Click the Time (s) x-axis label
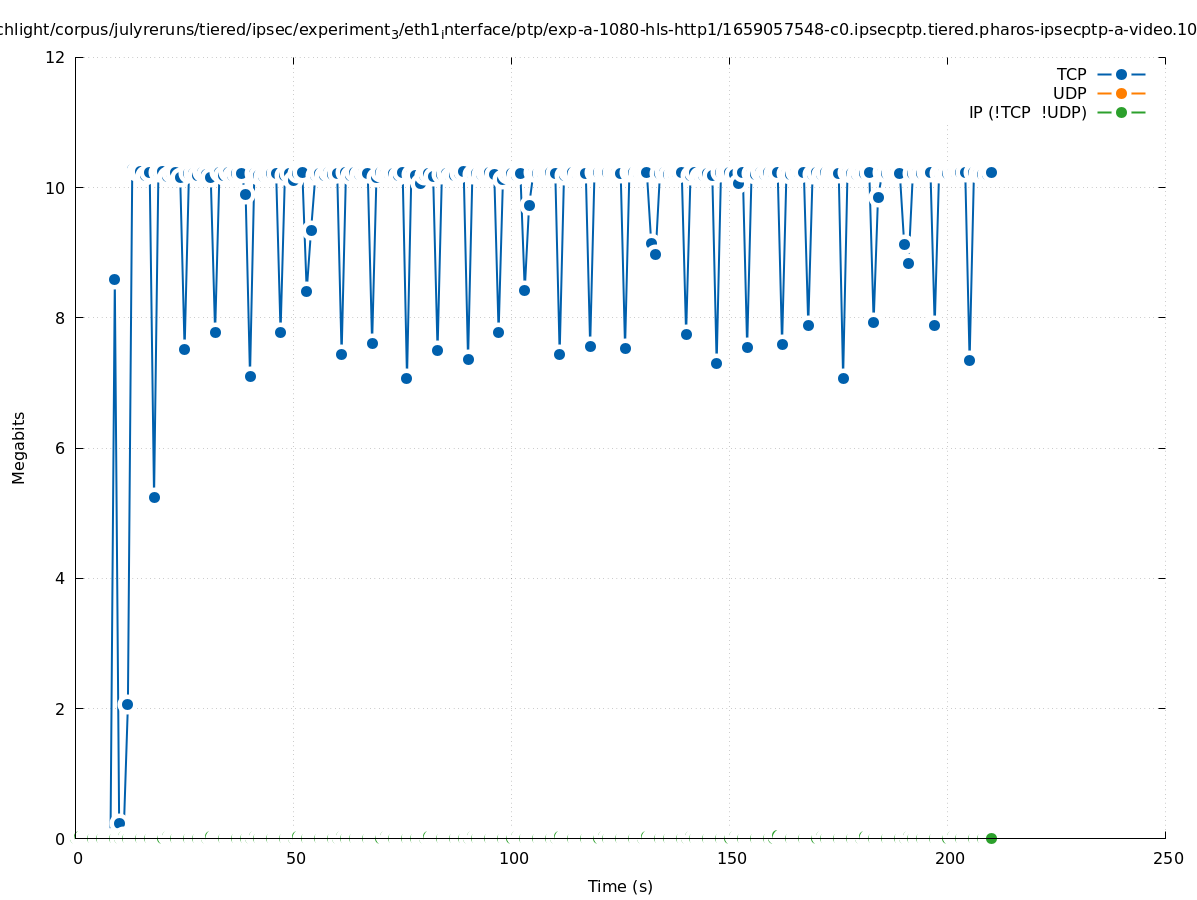This screenshot has width=1197, height=900. click(620, 886)
